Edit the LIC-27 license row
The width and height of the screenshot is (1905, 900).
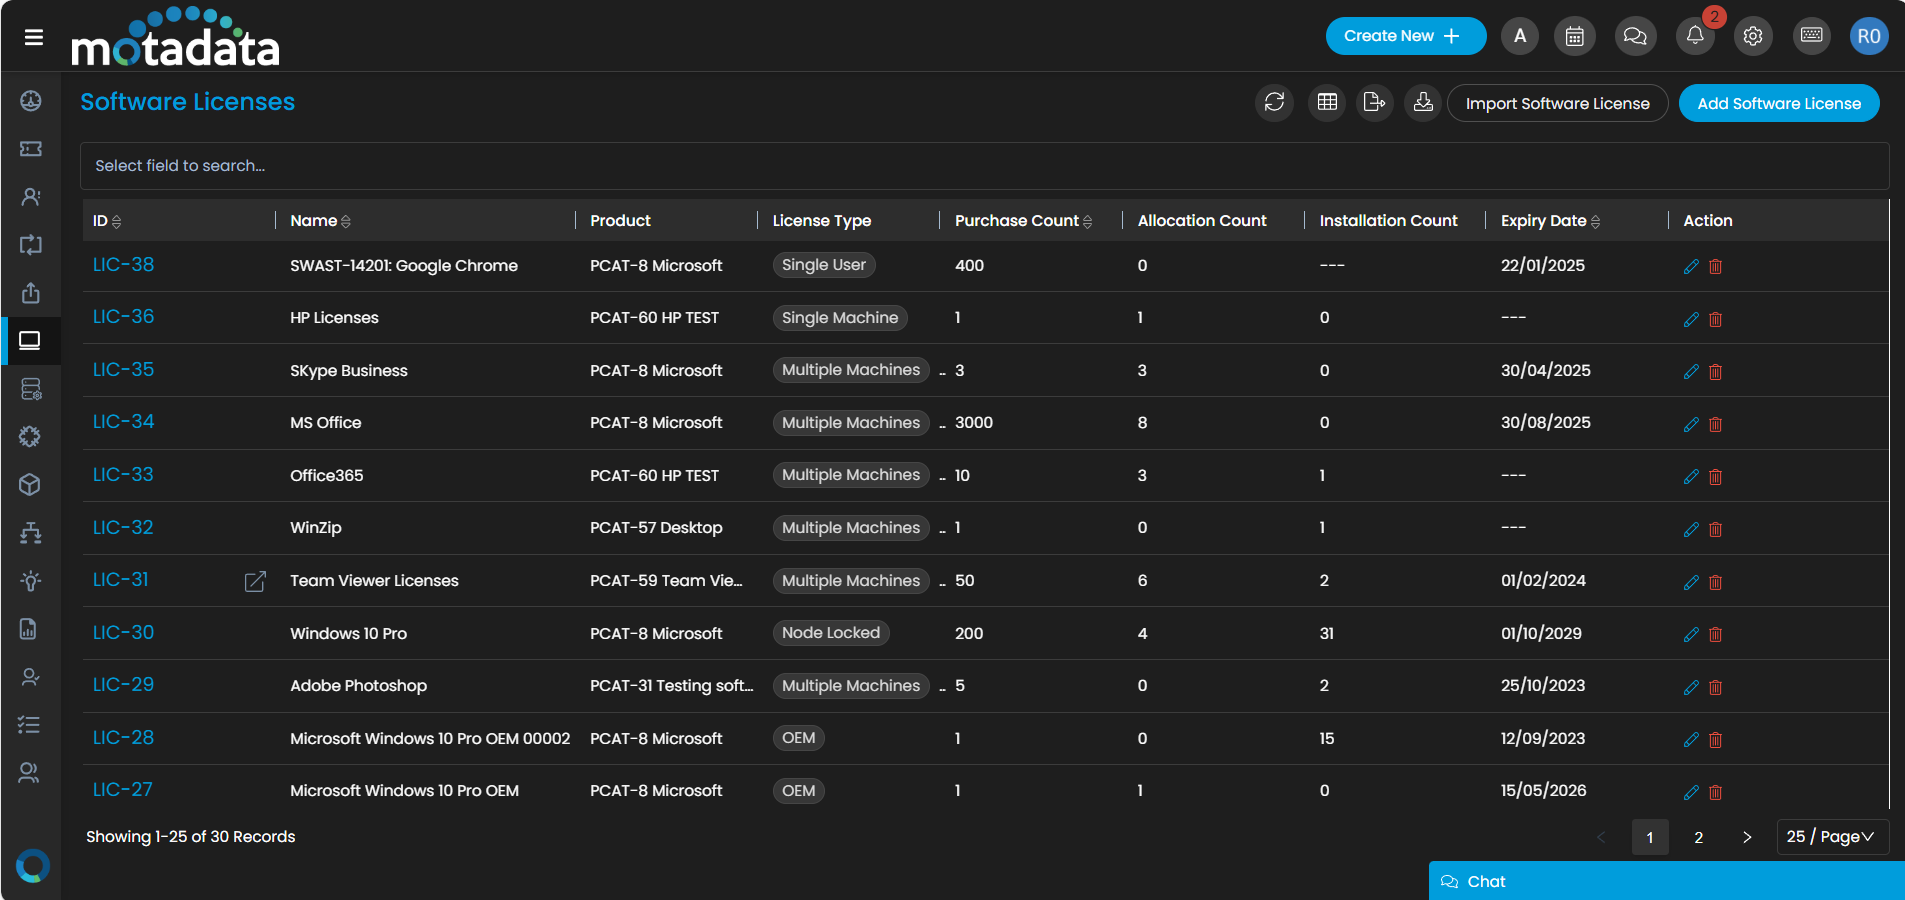coord(1691,793)
